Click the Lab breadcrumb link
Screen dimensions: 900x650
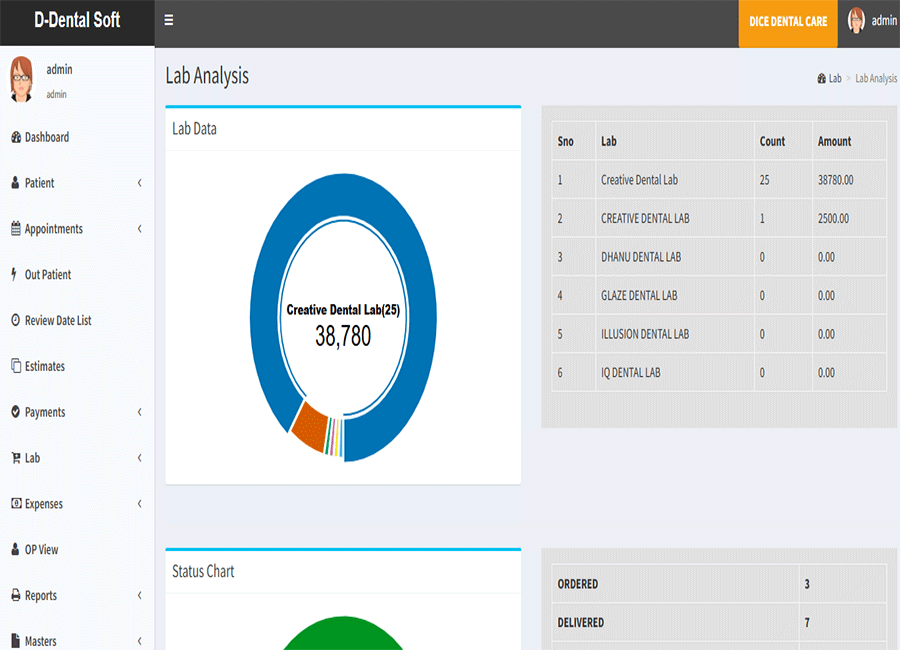click(x=834, y=78)
